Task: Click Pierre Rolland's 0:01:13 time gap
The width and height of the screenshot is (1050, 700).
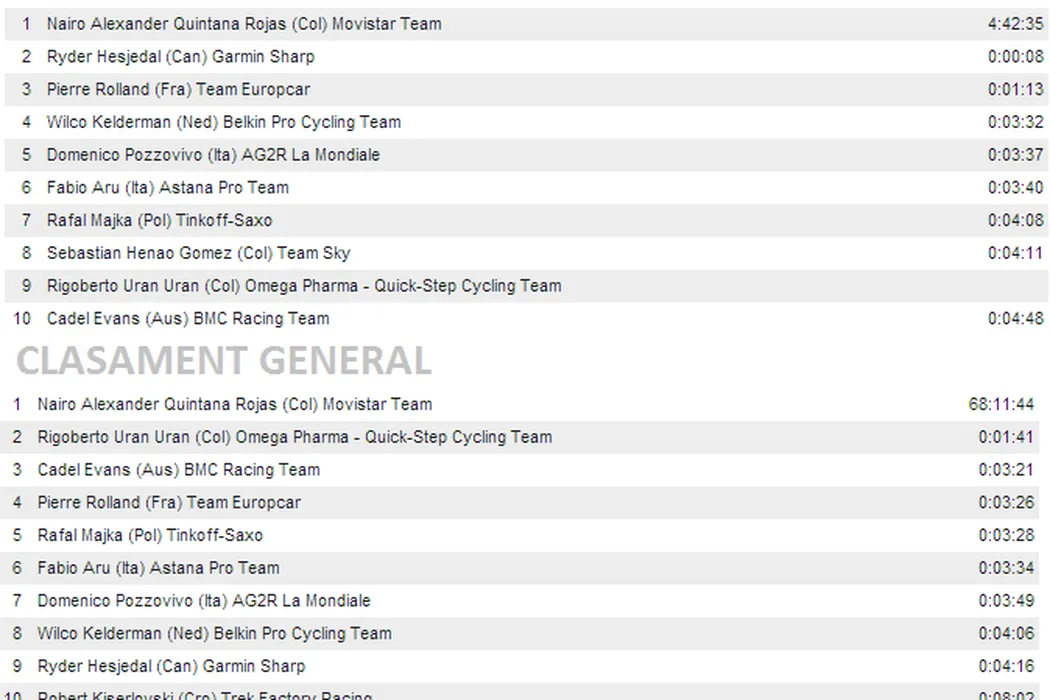Action: [x=1015, y=90]
